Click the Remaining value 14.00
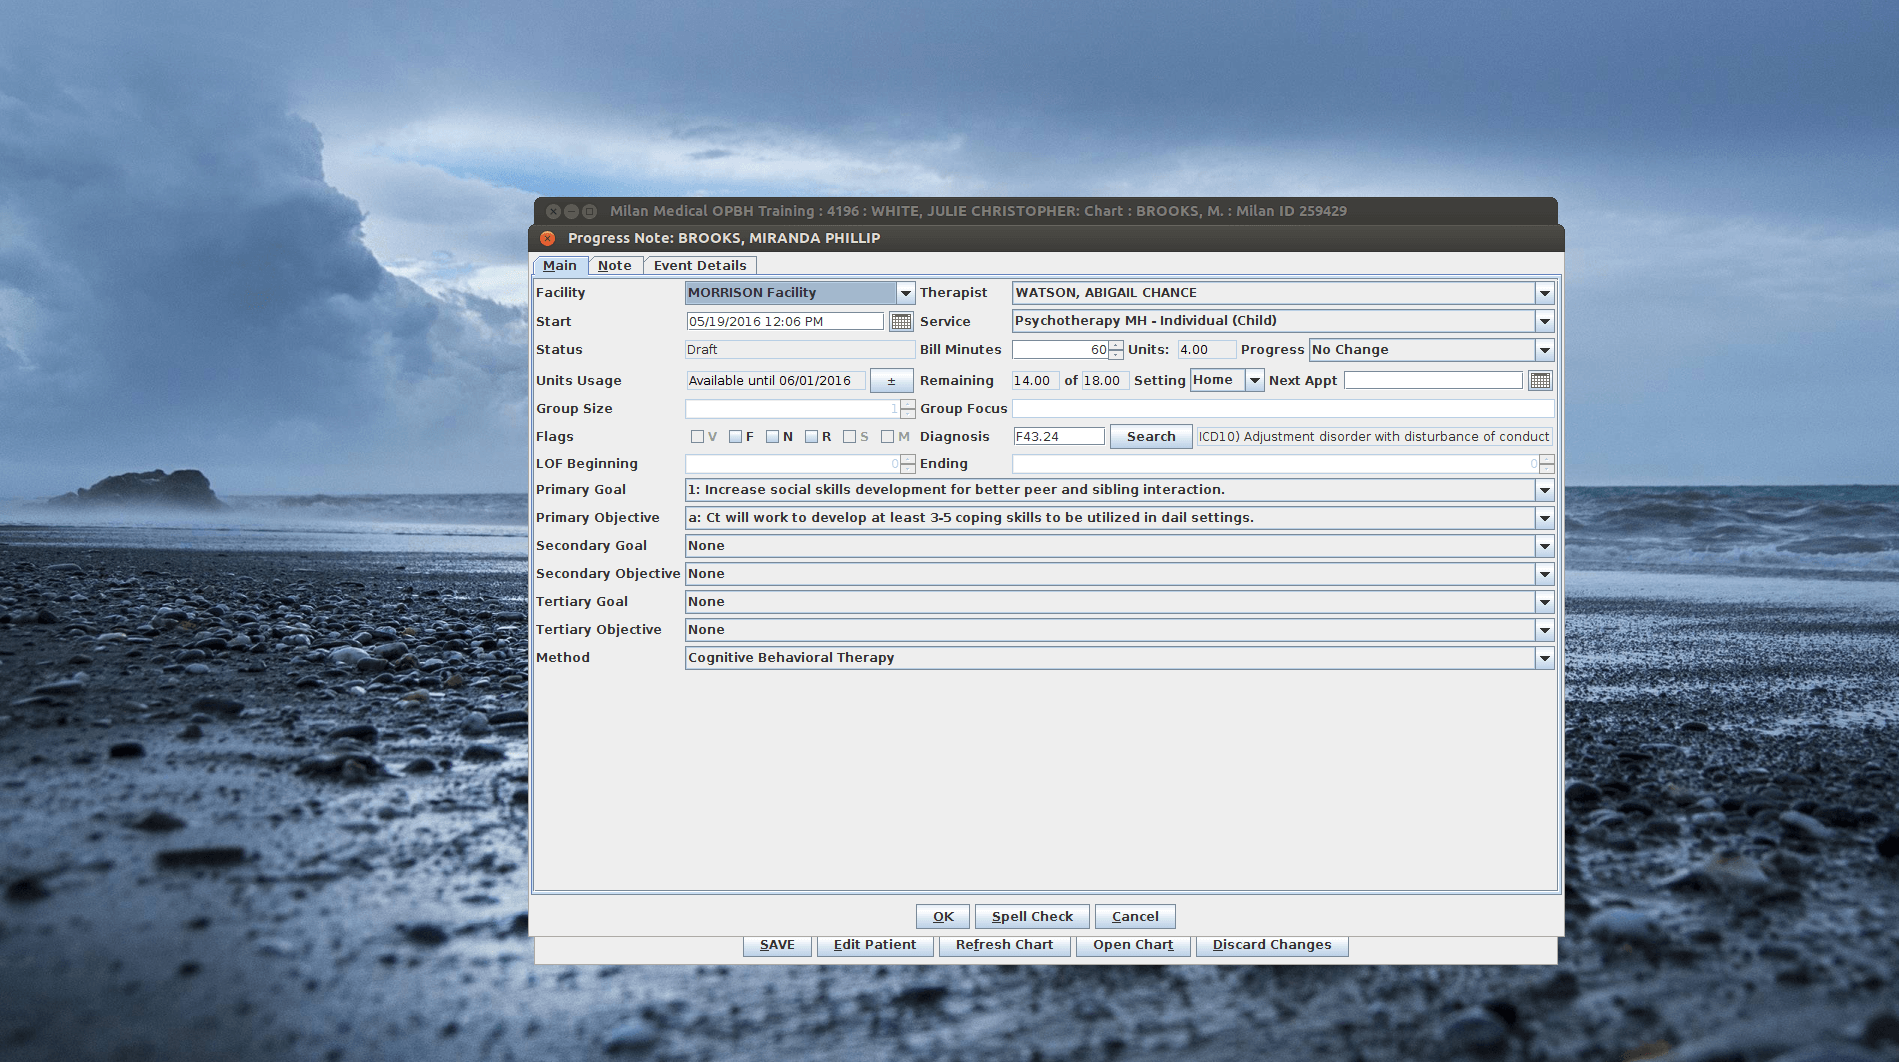The height and width of the screenshot is (1062, 1899). [1035, 380]
